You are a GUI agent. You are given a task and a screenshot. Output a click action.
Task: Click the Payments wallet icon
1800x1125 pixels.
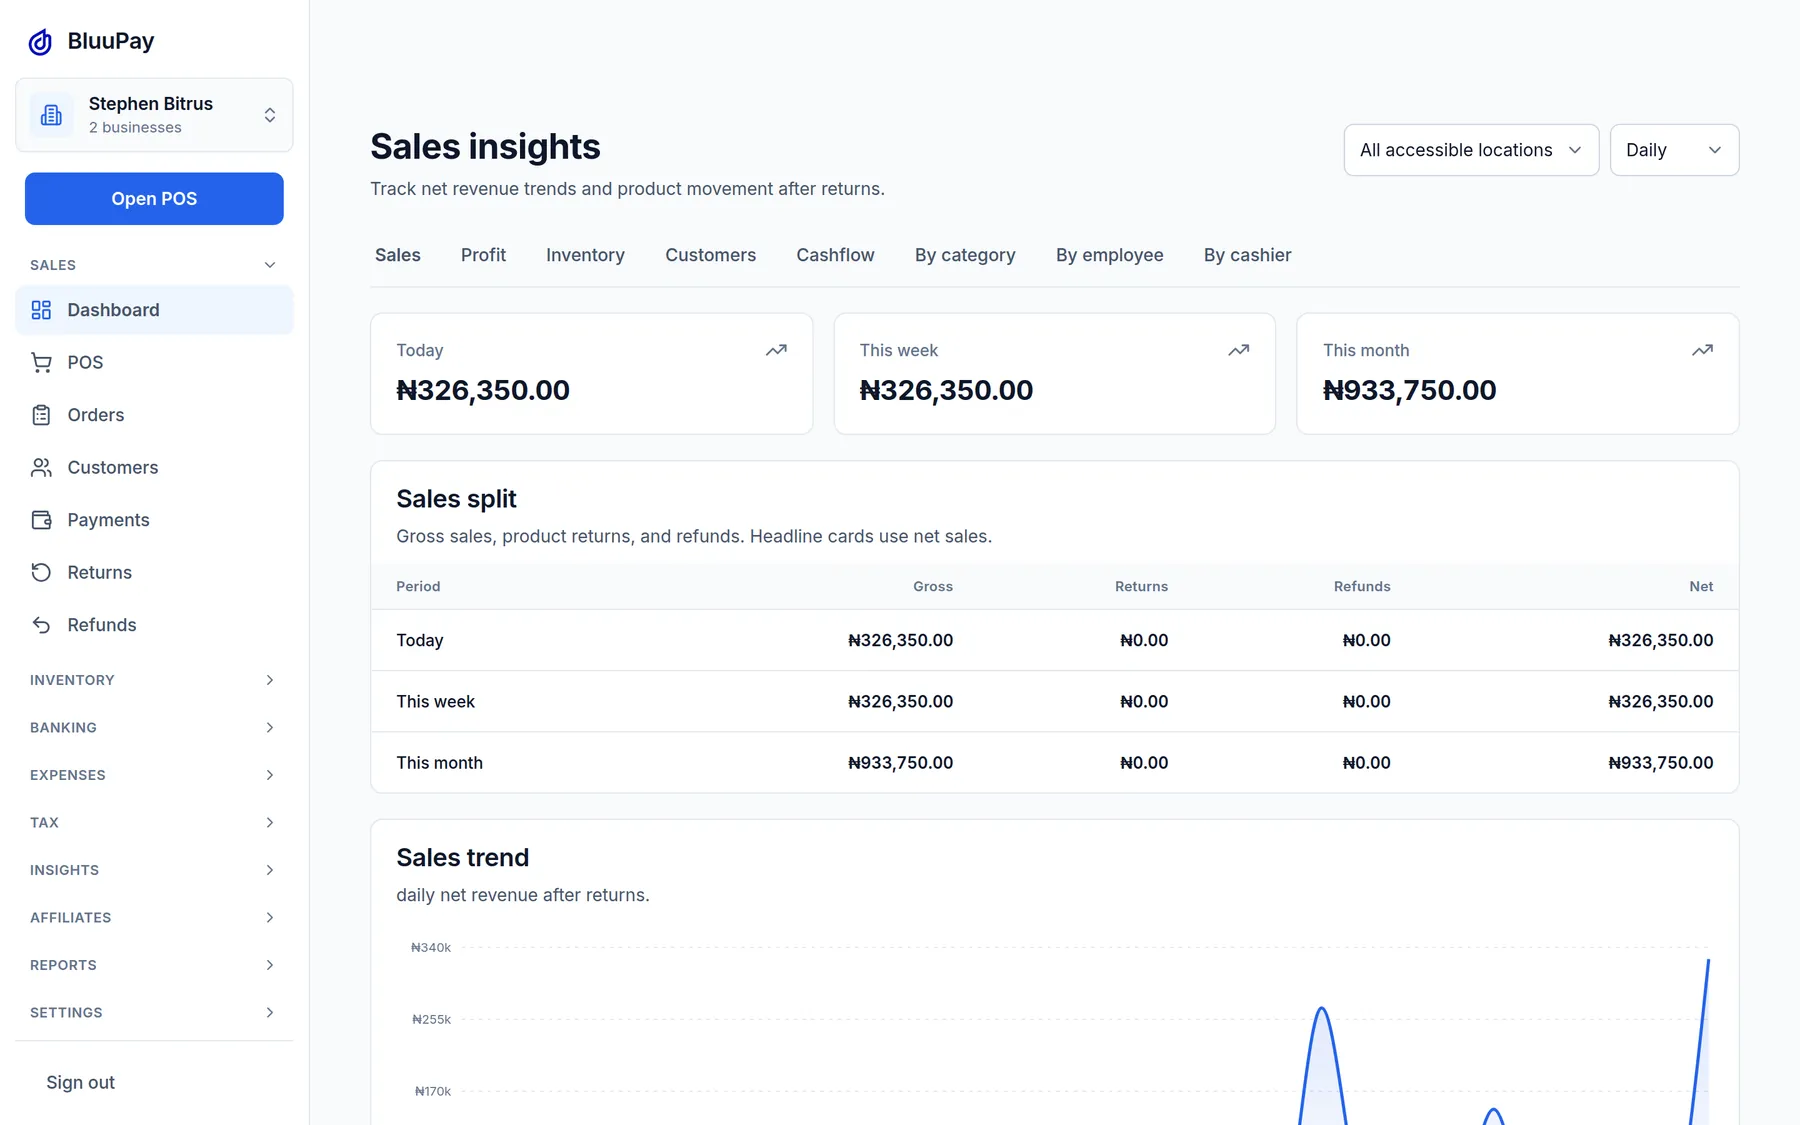[41, 520]
